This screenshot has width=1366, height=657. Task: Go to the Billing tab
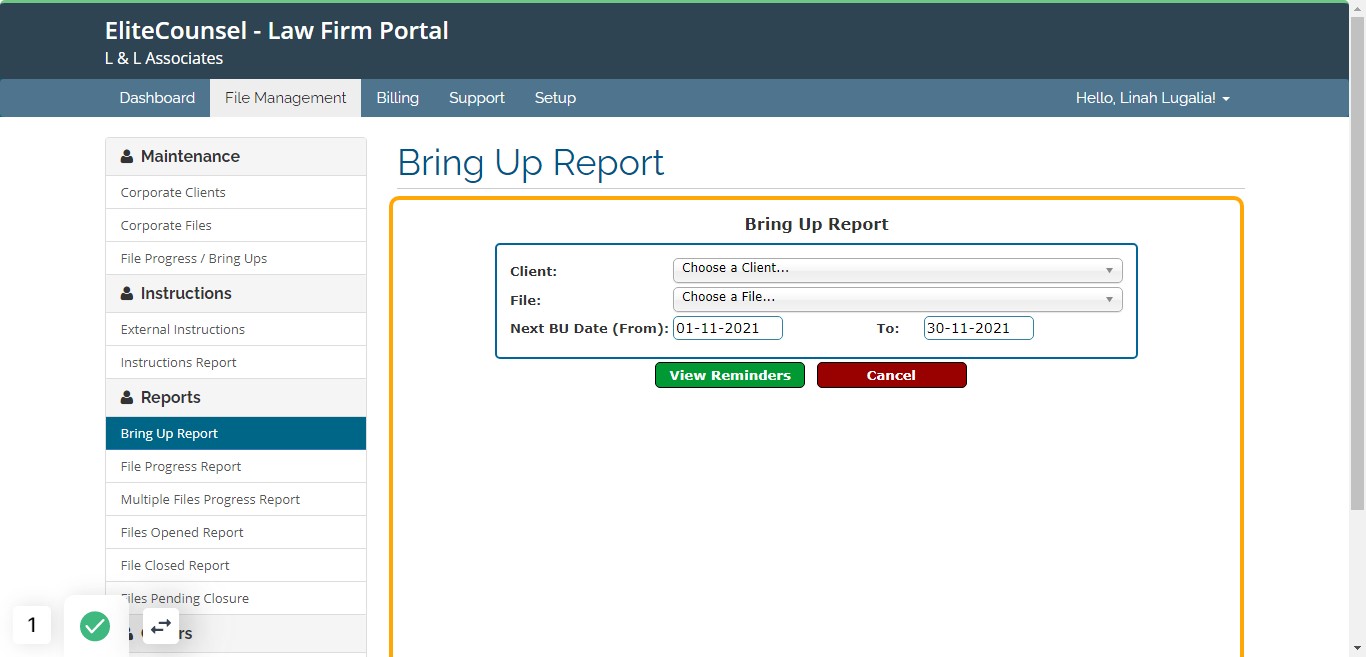coord(397,98)
